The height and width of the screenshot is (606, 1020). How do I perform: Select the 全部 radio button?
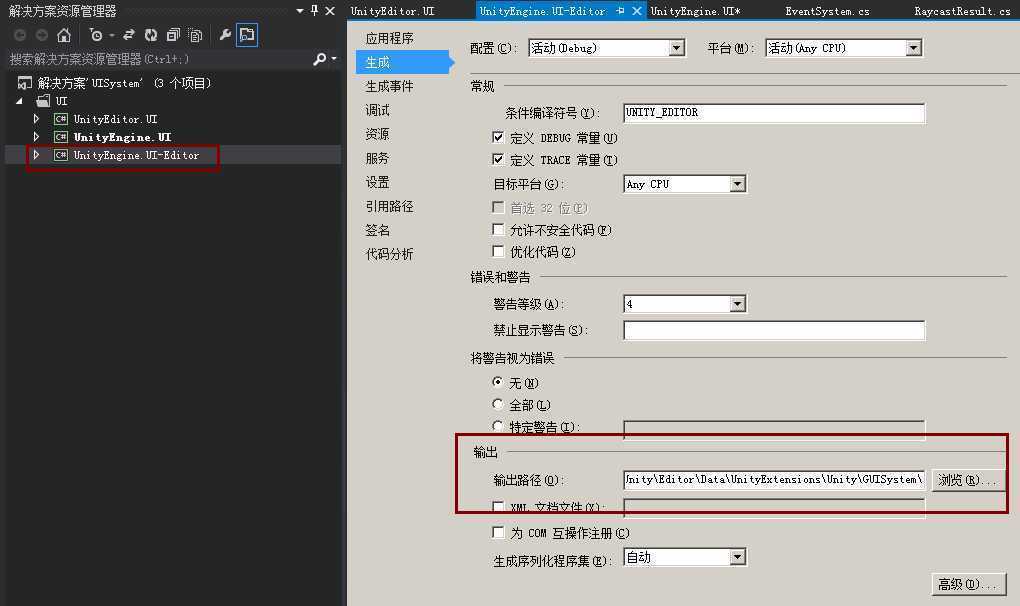pyautogui.click(x=498, y=404)
